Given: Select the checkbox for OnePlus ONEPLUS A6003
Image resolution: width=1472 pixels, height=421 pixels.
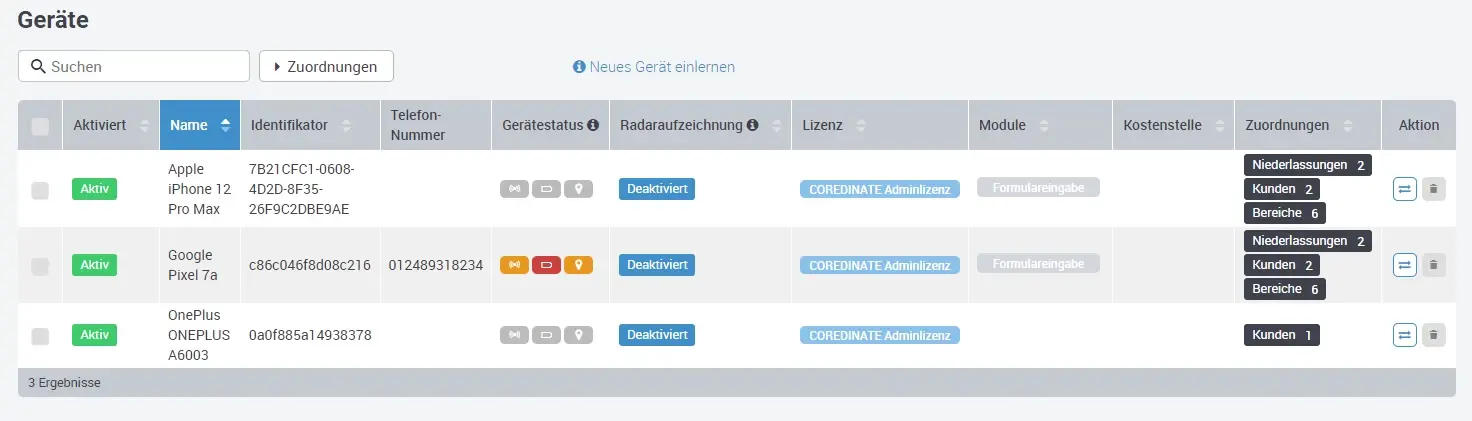Looking at the screenshot, I should (40, 336).
